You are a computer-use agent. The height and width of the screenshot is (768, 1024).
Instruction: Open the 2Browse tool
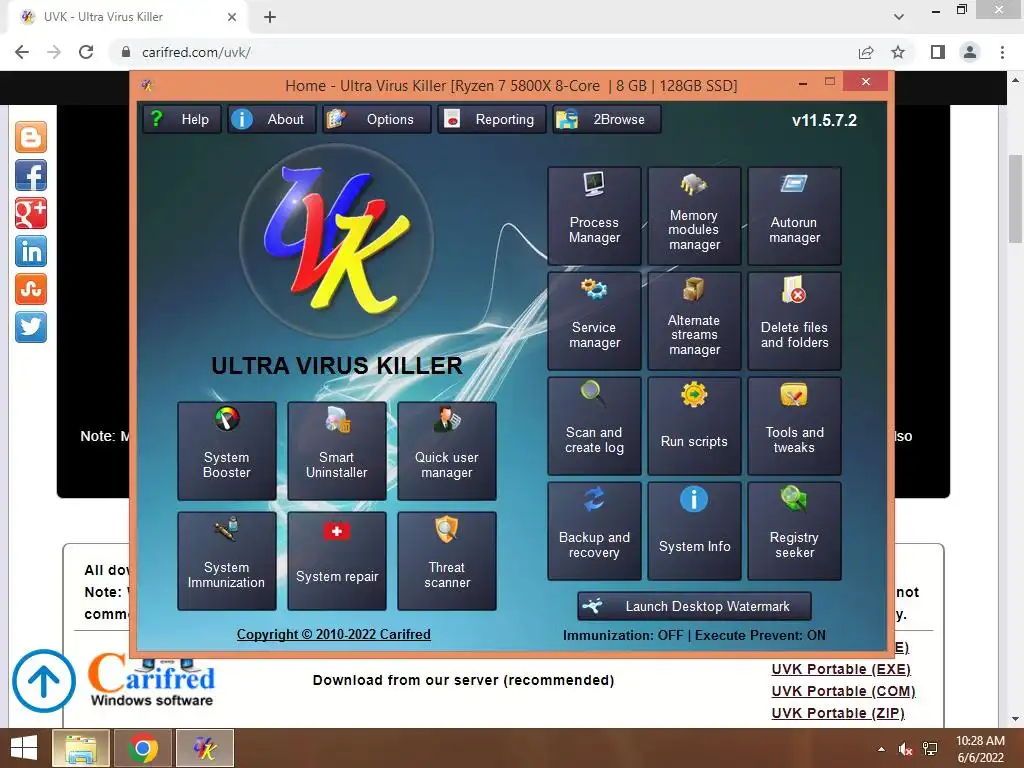tap(607, 120)
